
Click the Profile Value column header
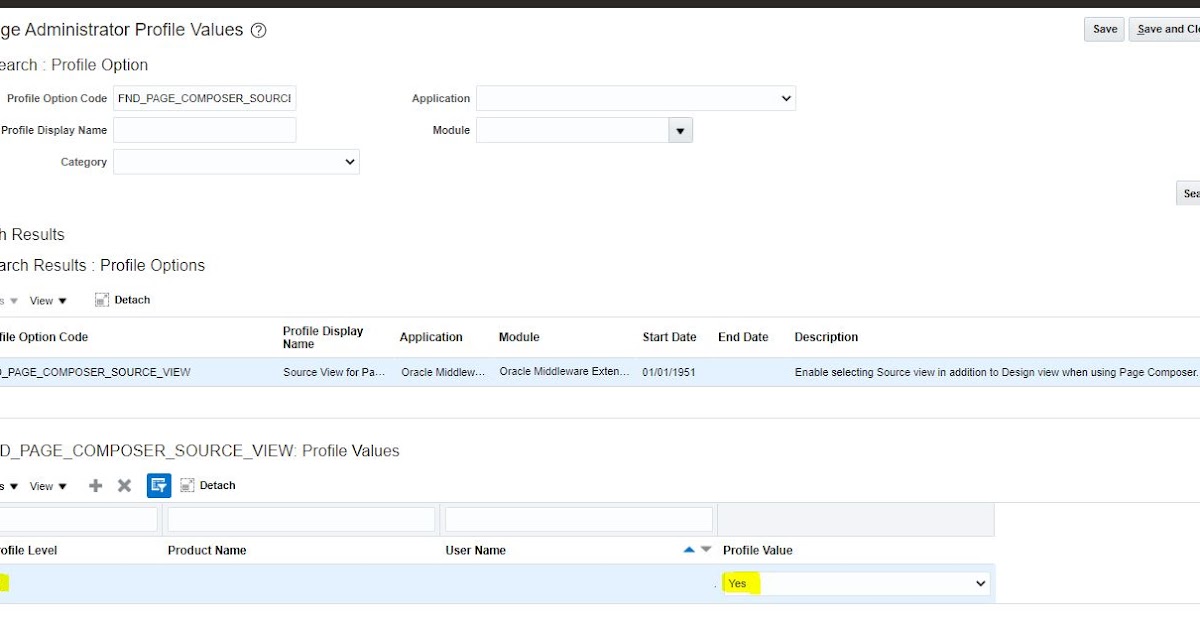[758, 550]
